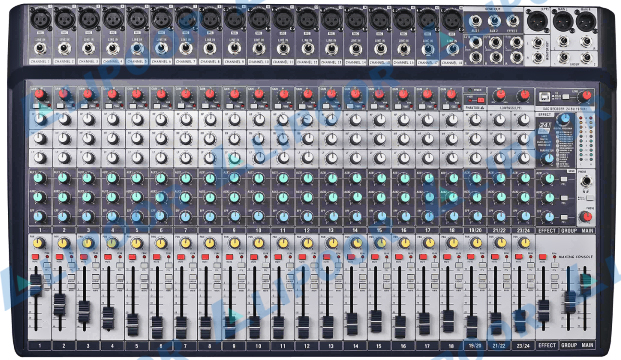Click the channel 1 XLR mic input

40,19
